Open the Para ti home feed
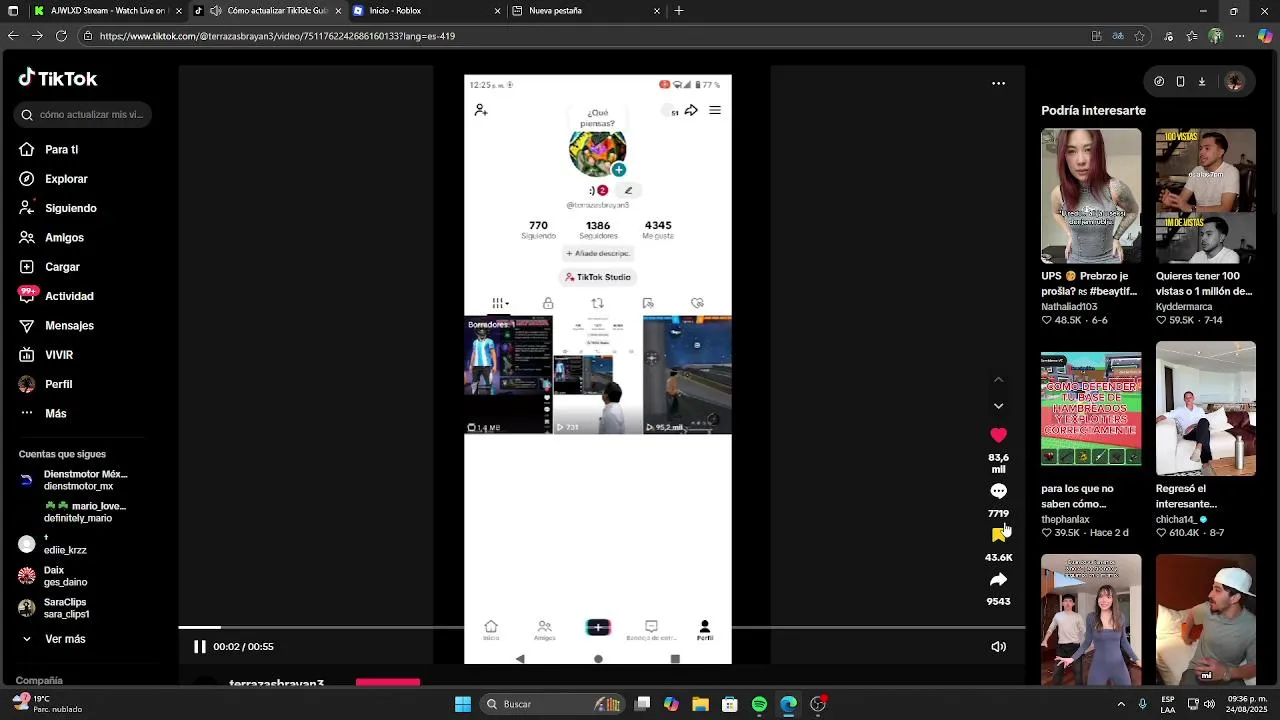This screenshot has height=720, width=1280. (50, 149)
